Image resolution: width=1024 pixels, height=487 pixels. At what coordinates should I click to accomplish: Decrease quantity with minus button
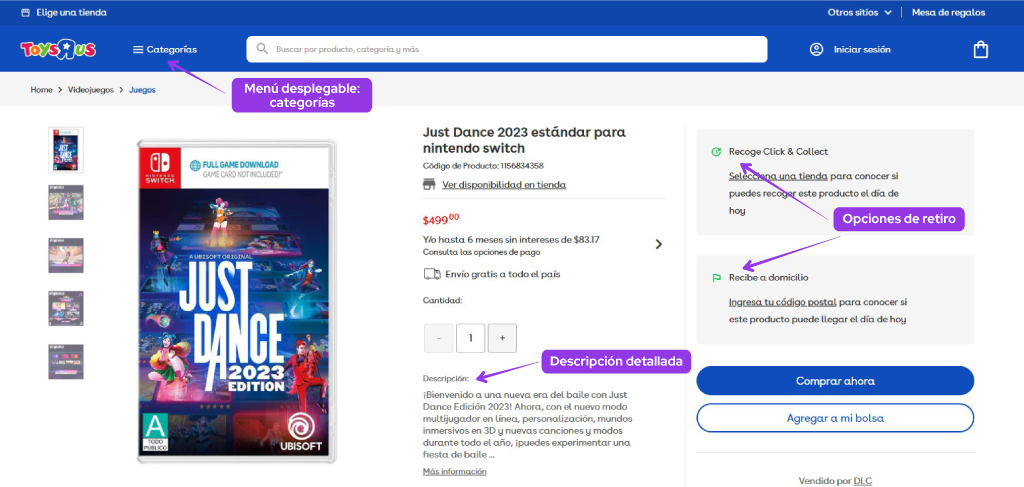(438, 338)
